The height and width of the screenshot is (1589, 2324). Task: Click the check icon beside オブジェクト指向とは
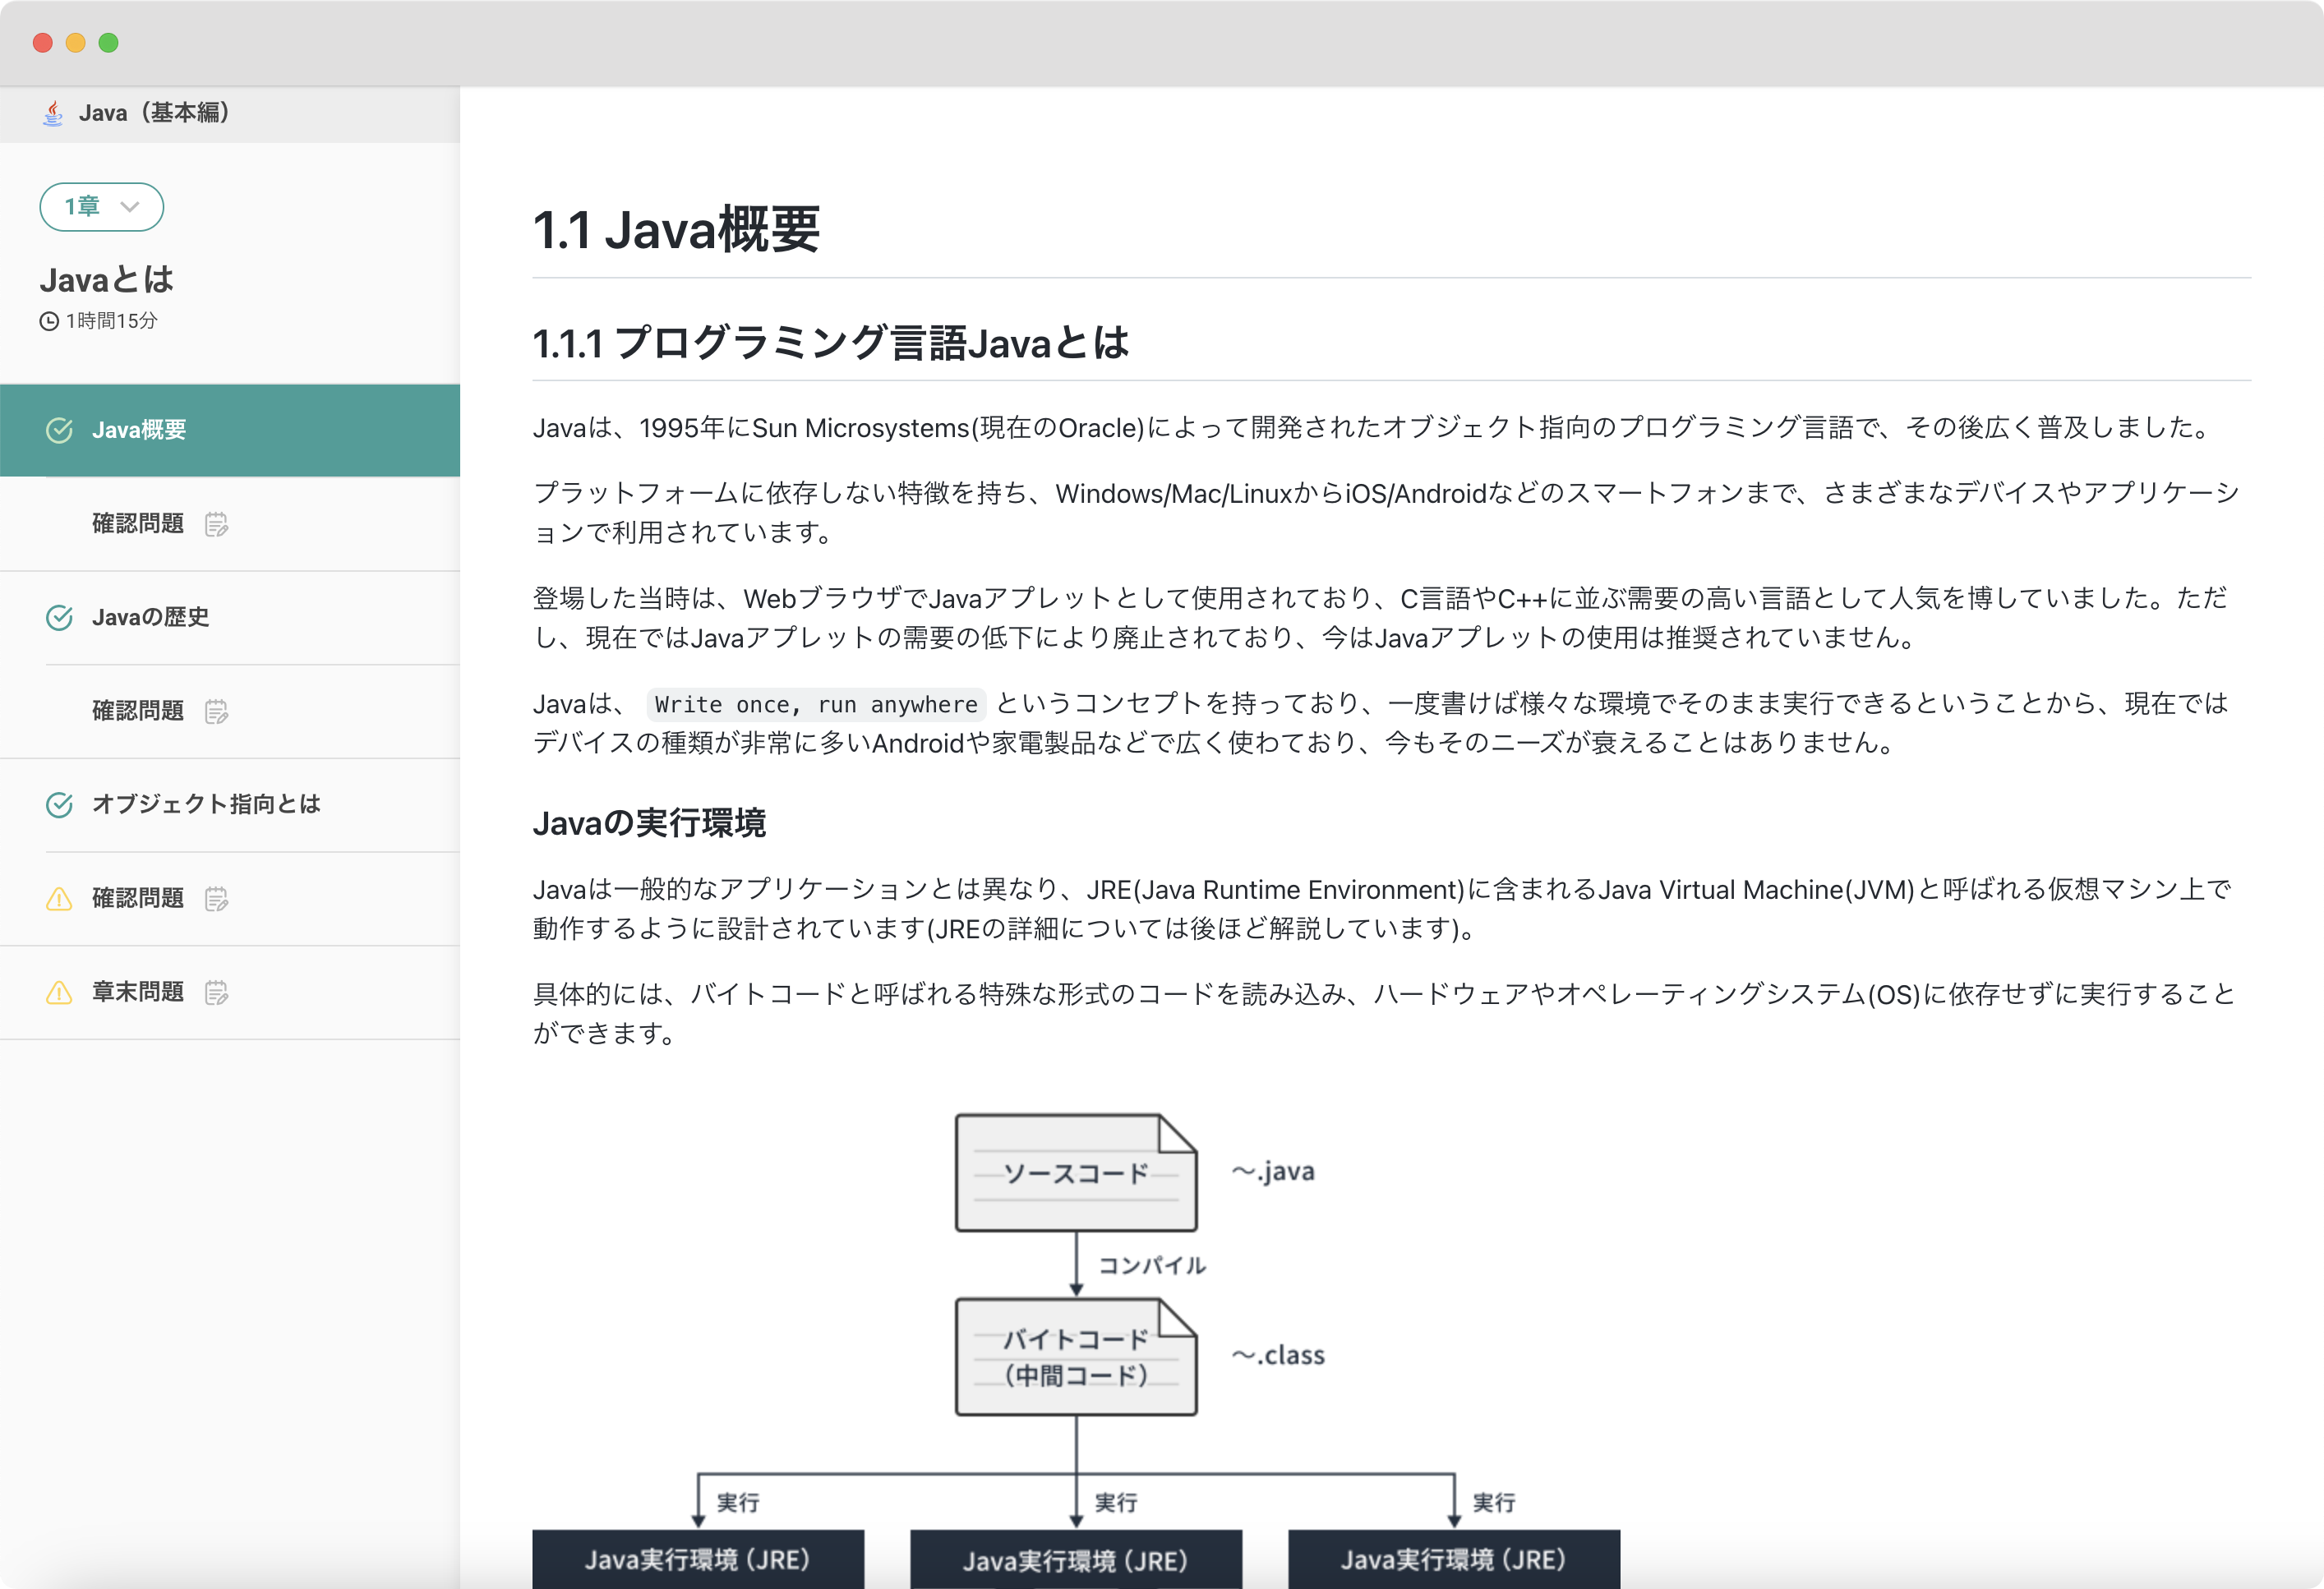[59, 804]
